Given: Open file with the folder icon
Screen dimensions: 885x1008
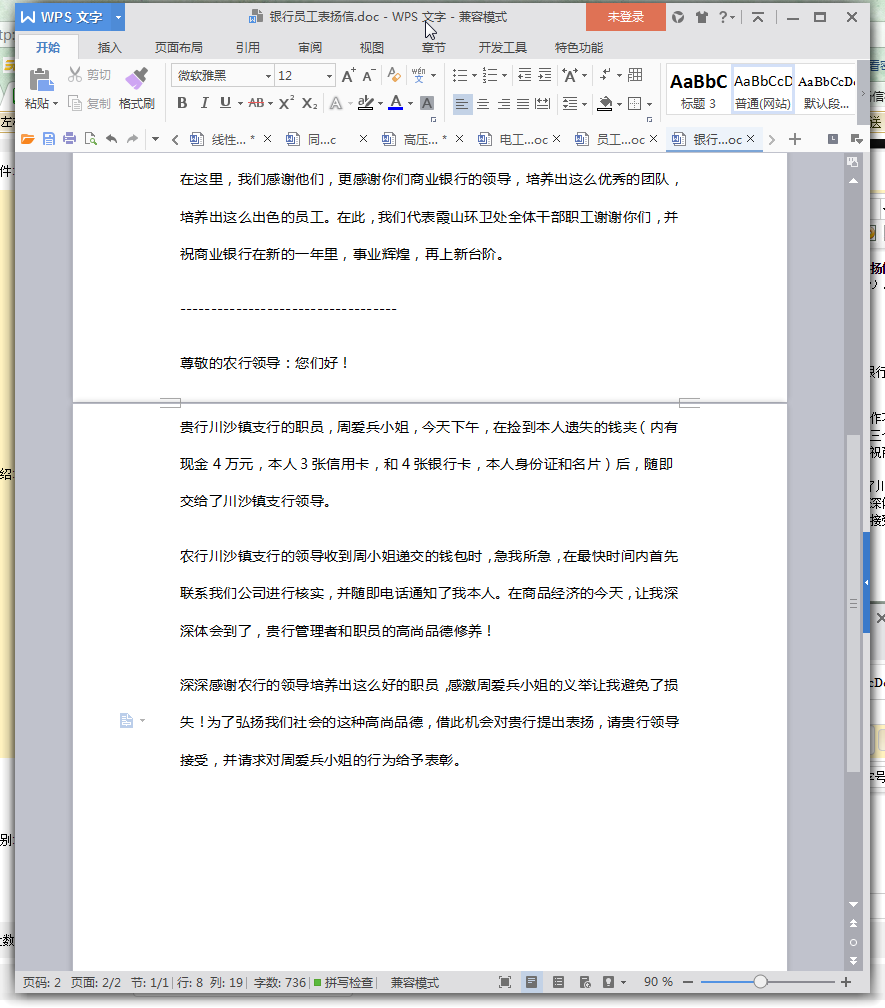Looking at the screenshot, I should 28,139.
